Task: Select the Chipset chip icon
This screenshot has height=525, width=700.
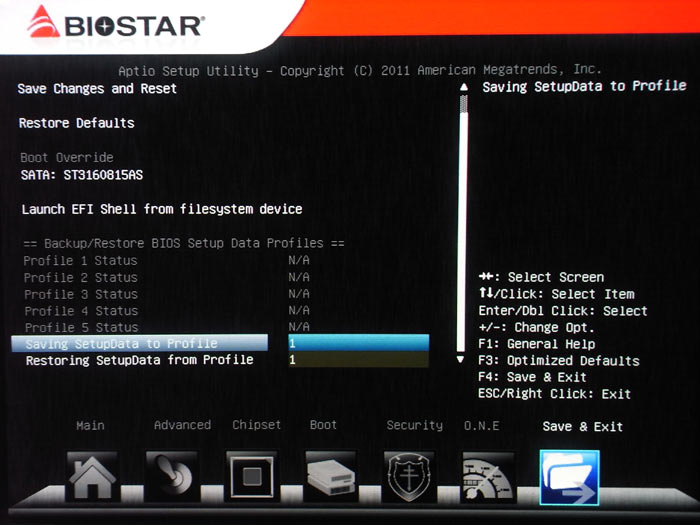Action: click(x=251, y=477)
